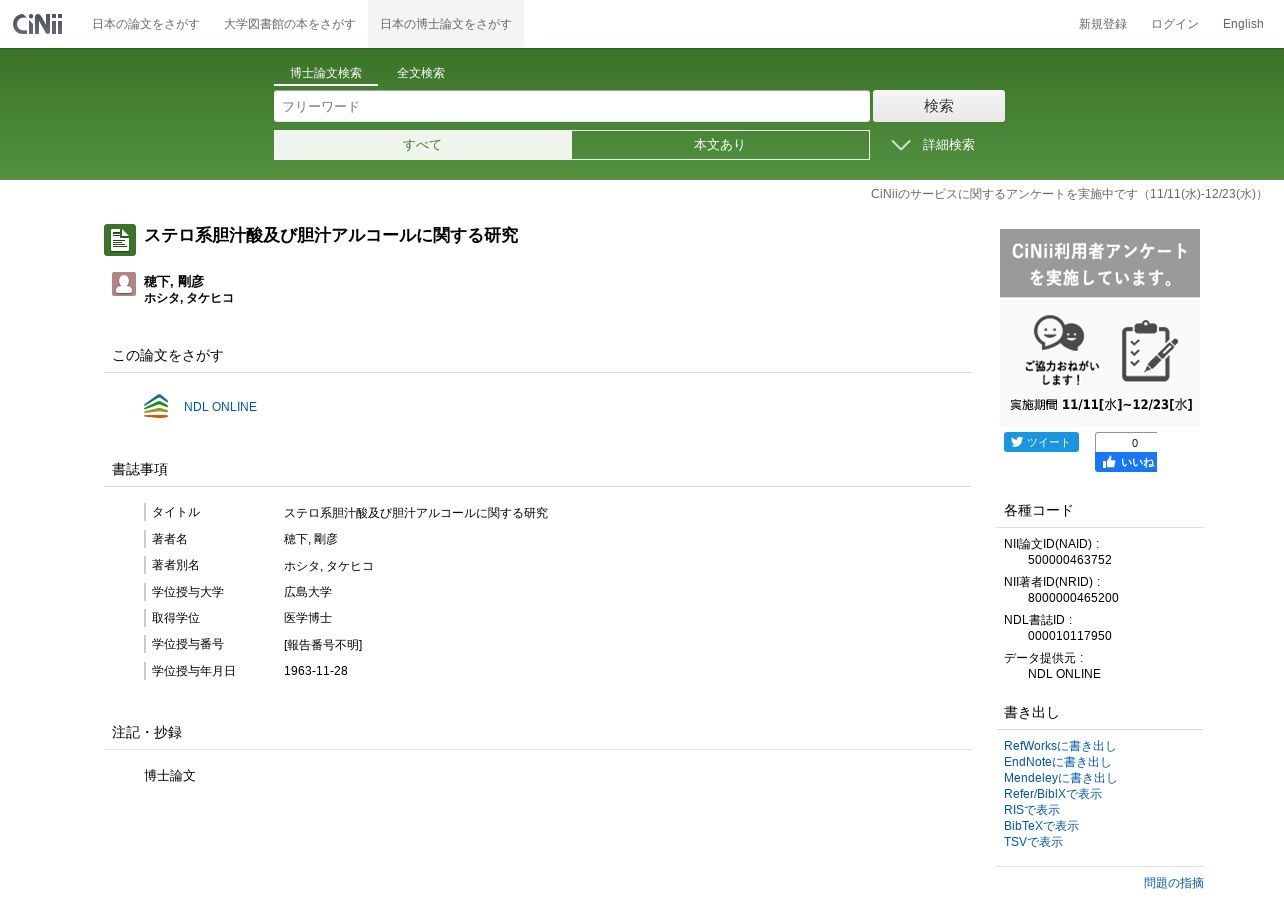Click the thesis title heading
1284x923 pixels.
(x=331, y=236)
